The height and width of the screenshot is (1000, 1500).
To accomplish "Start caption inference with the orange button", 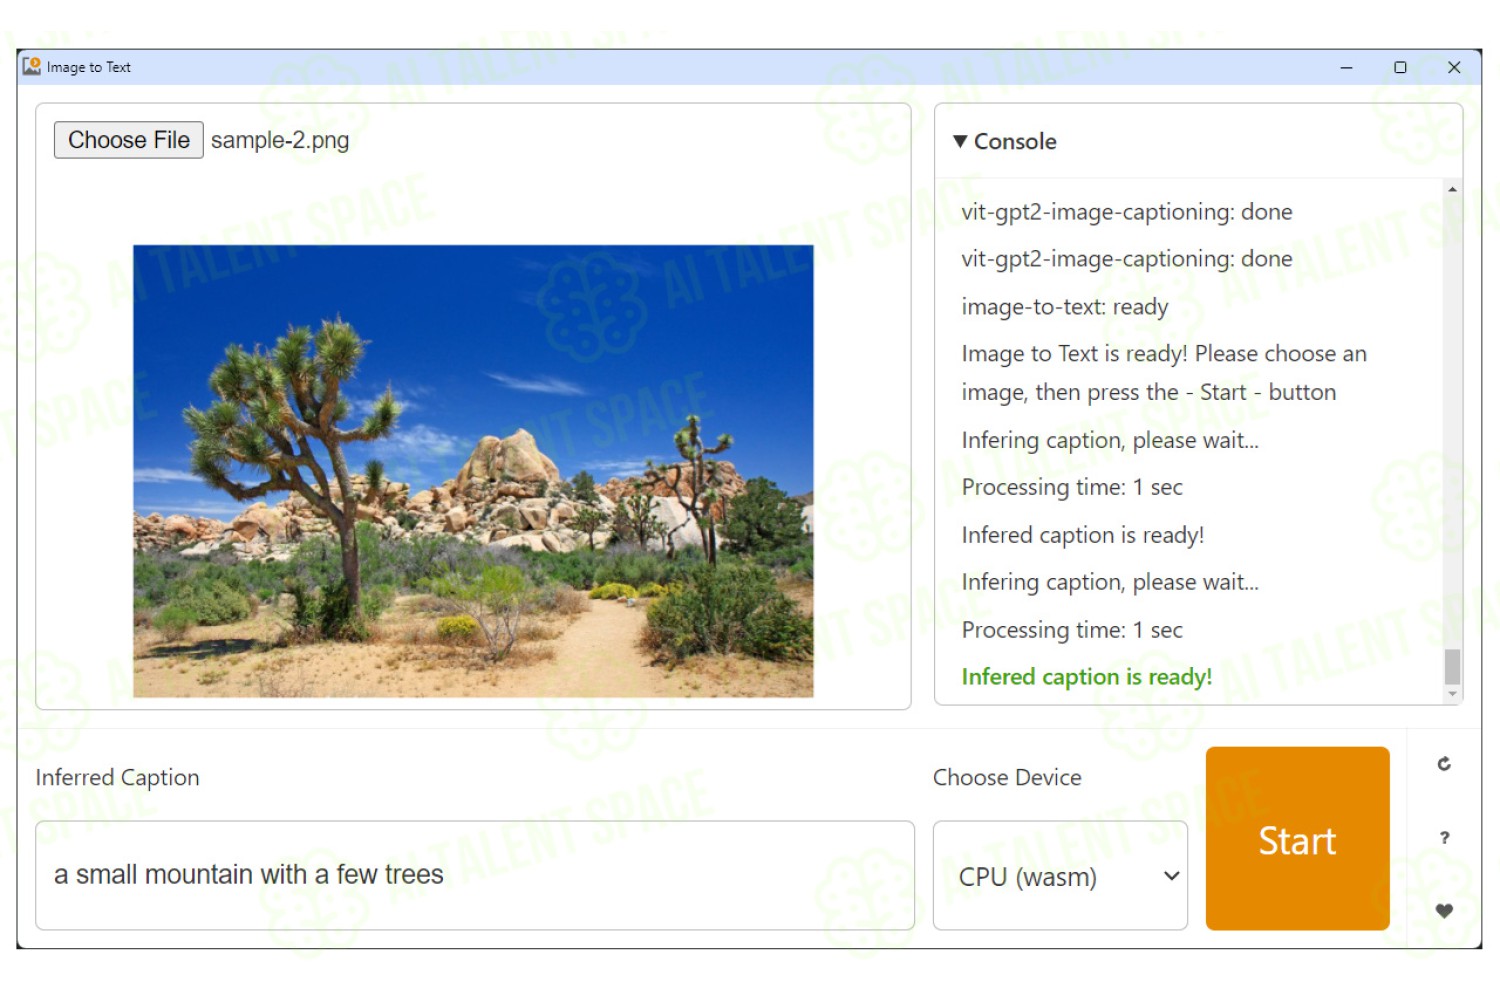I will tap(1297, 839).
